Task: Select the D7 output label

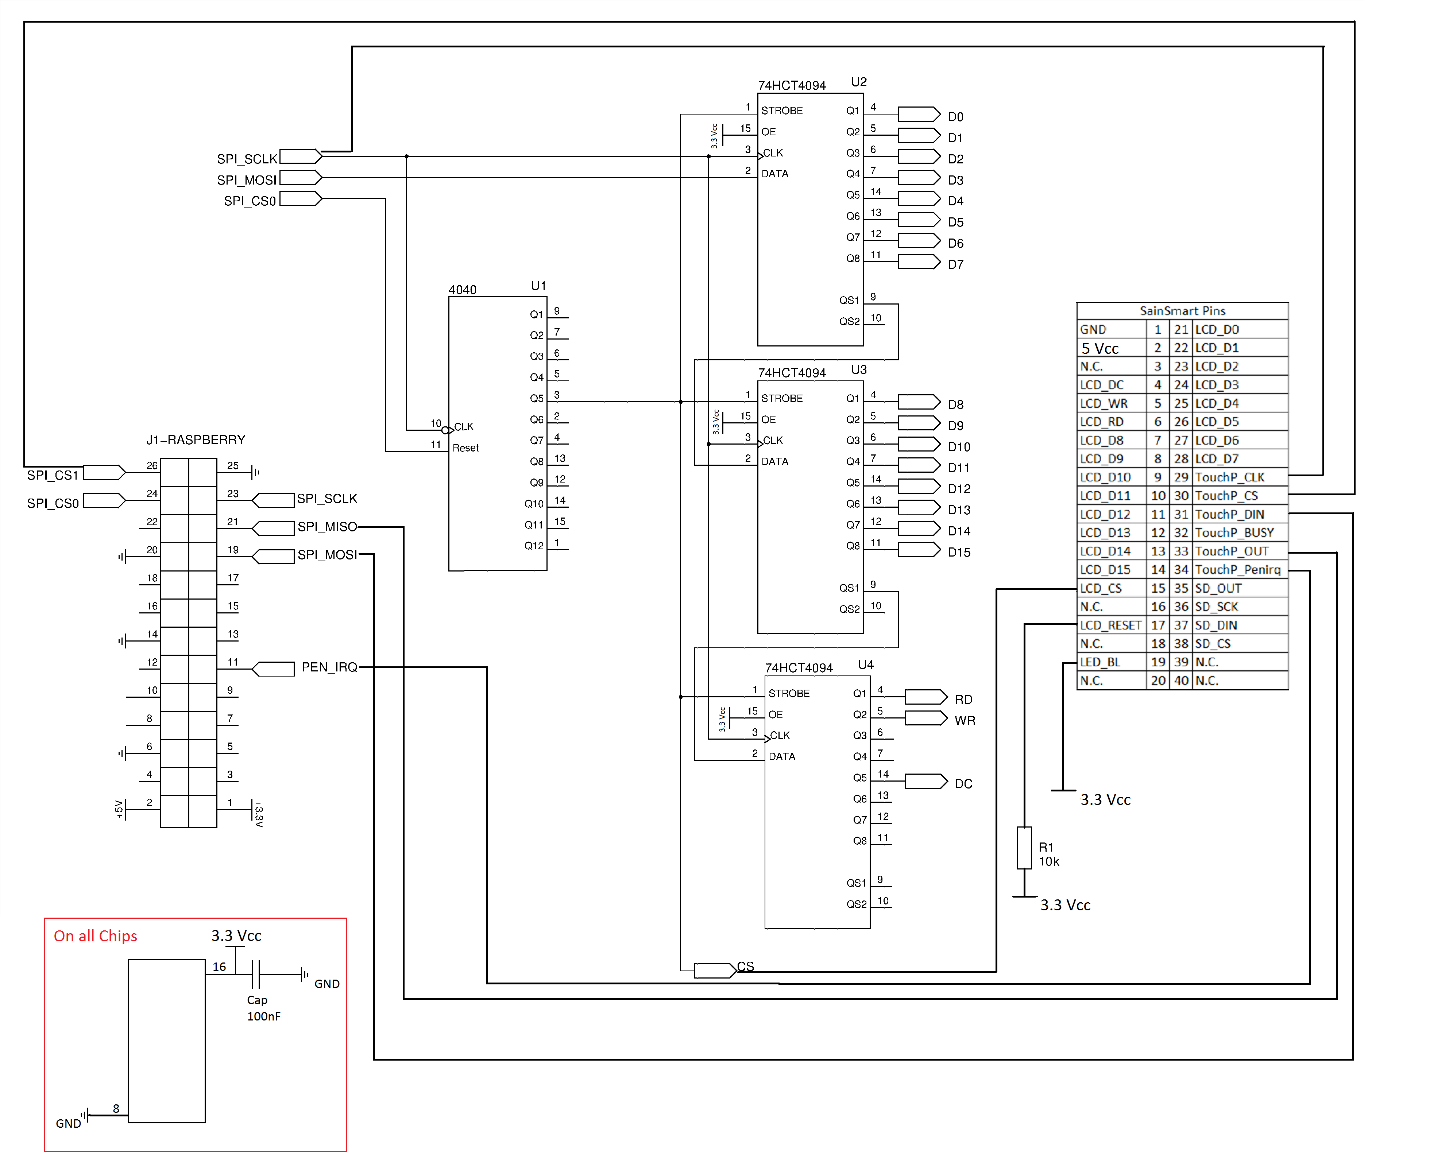Action: 955,265
